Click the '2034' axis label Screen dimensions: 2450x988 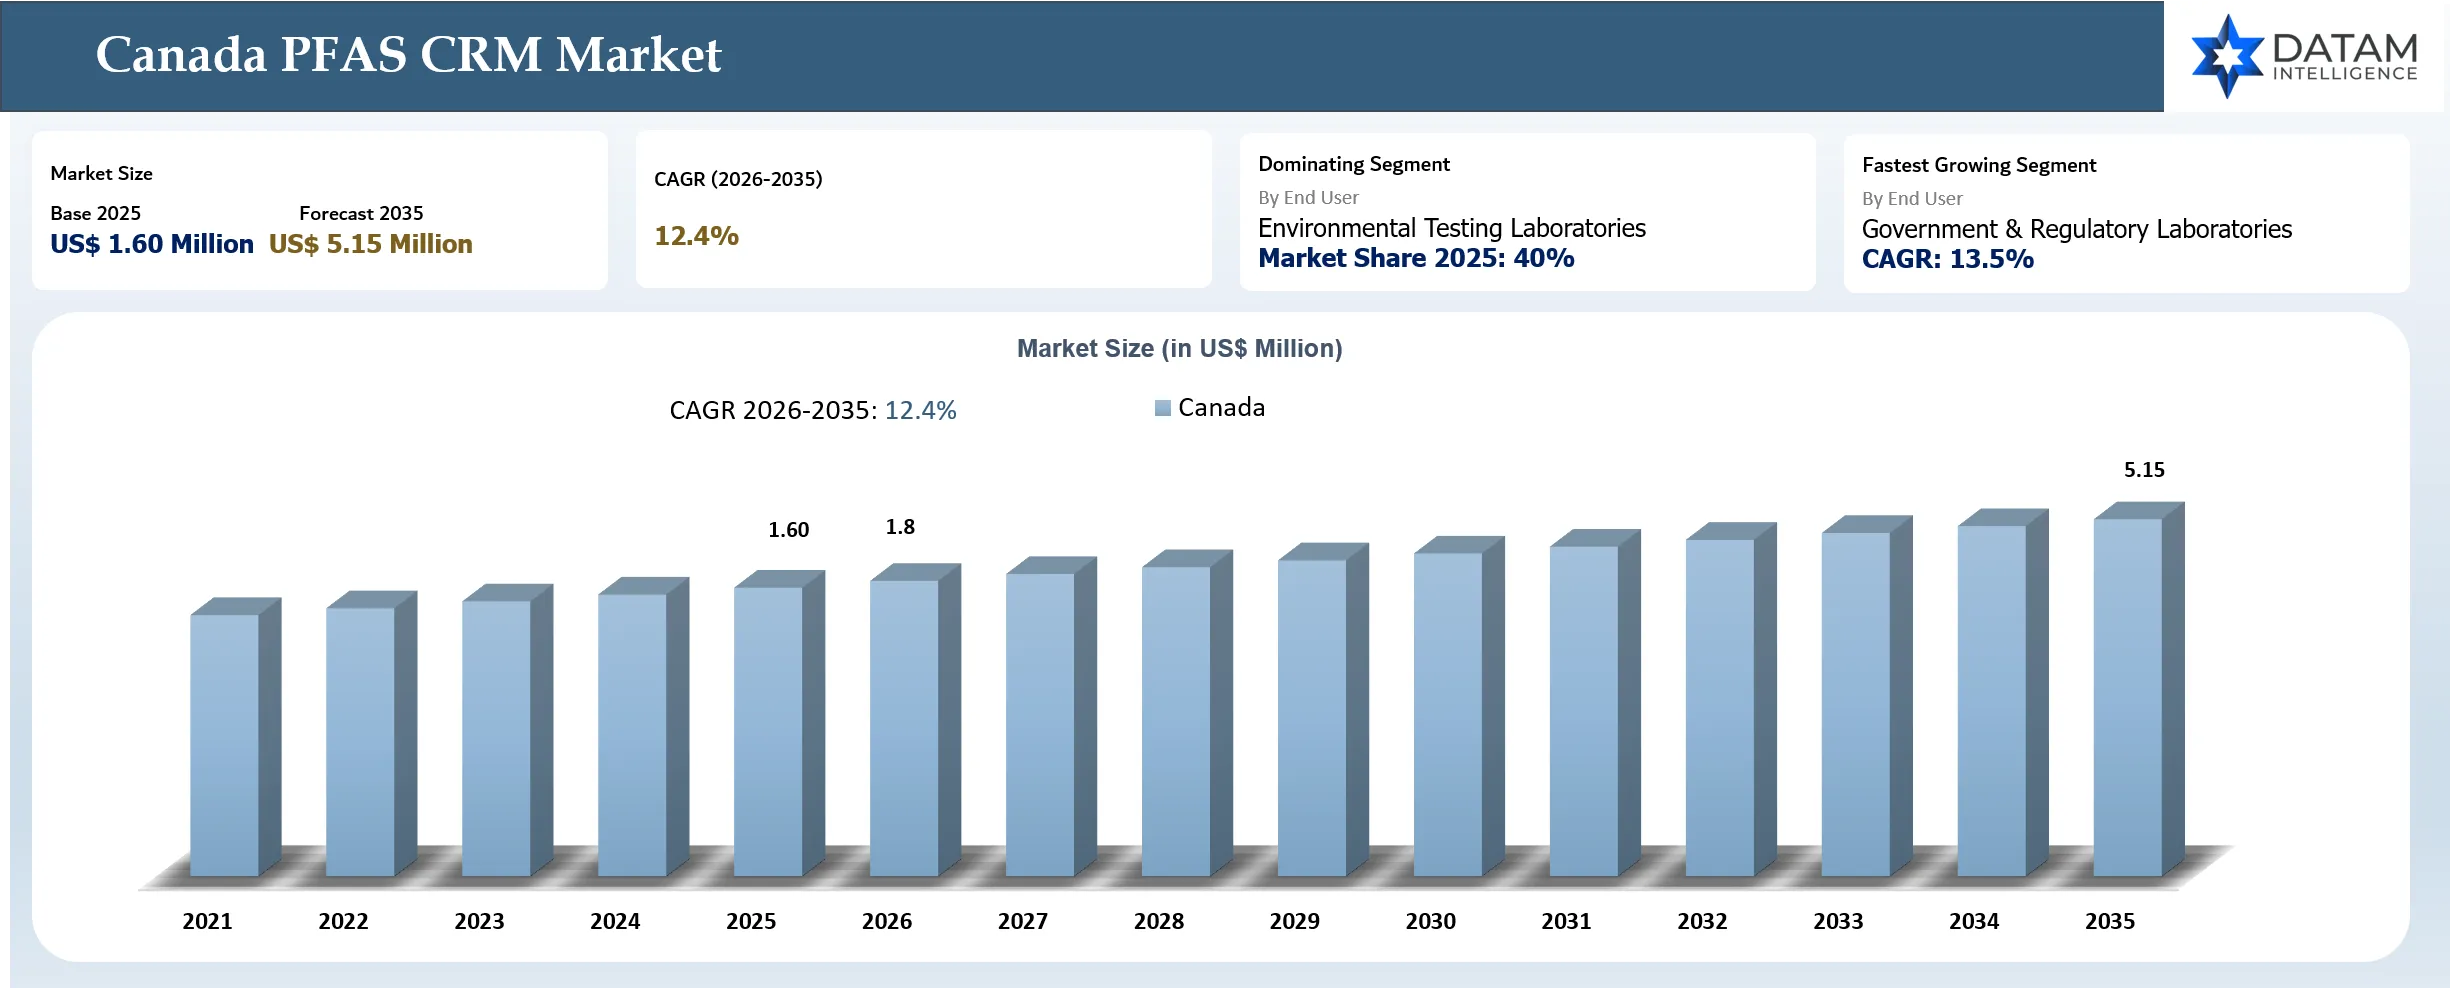[1974, 921]
